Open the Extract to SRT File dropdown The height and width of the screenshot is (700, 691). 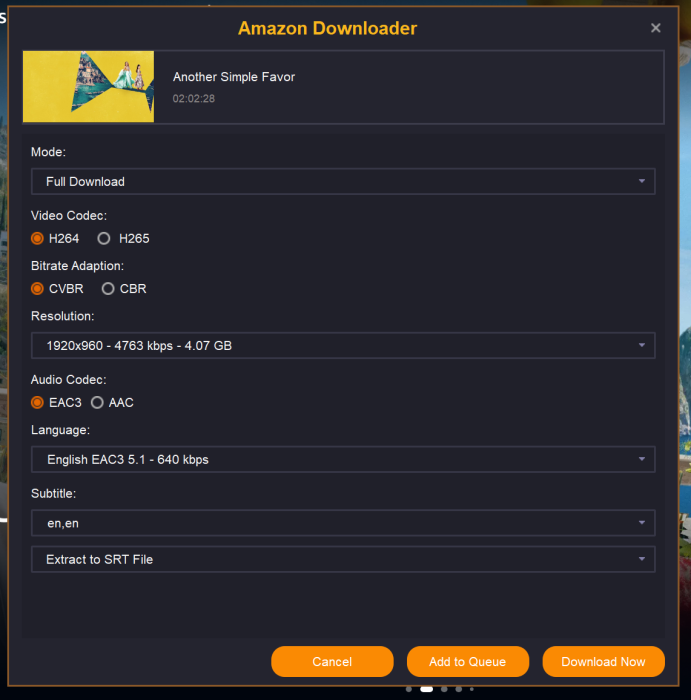pos(343,560)
